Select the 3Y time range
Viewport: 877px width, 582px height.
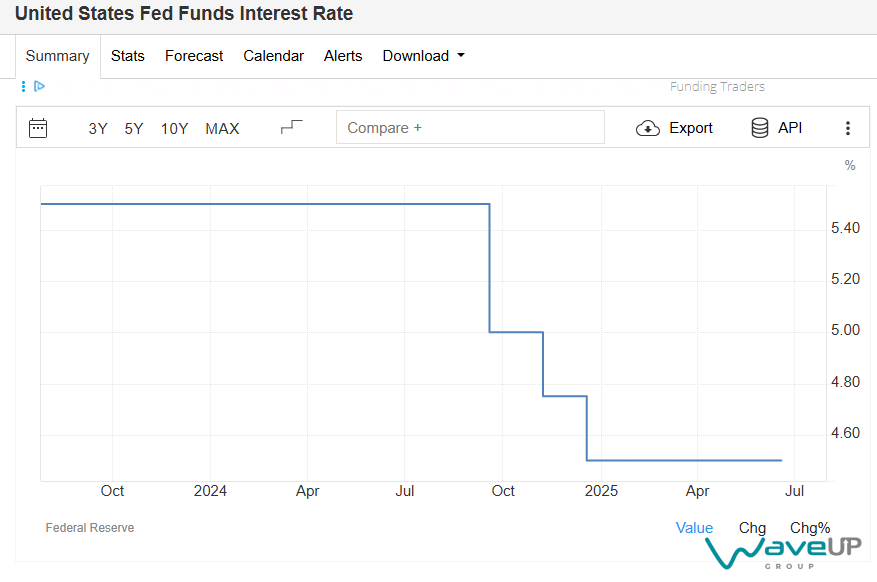click(98, 128)
